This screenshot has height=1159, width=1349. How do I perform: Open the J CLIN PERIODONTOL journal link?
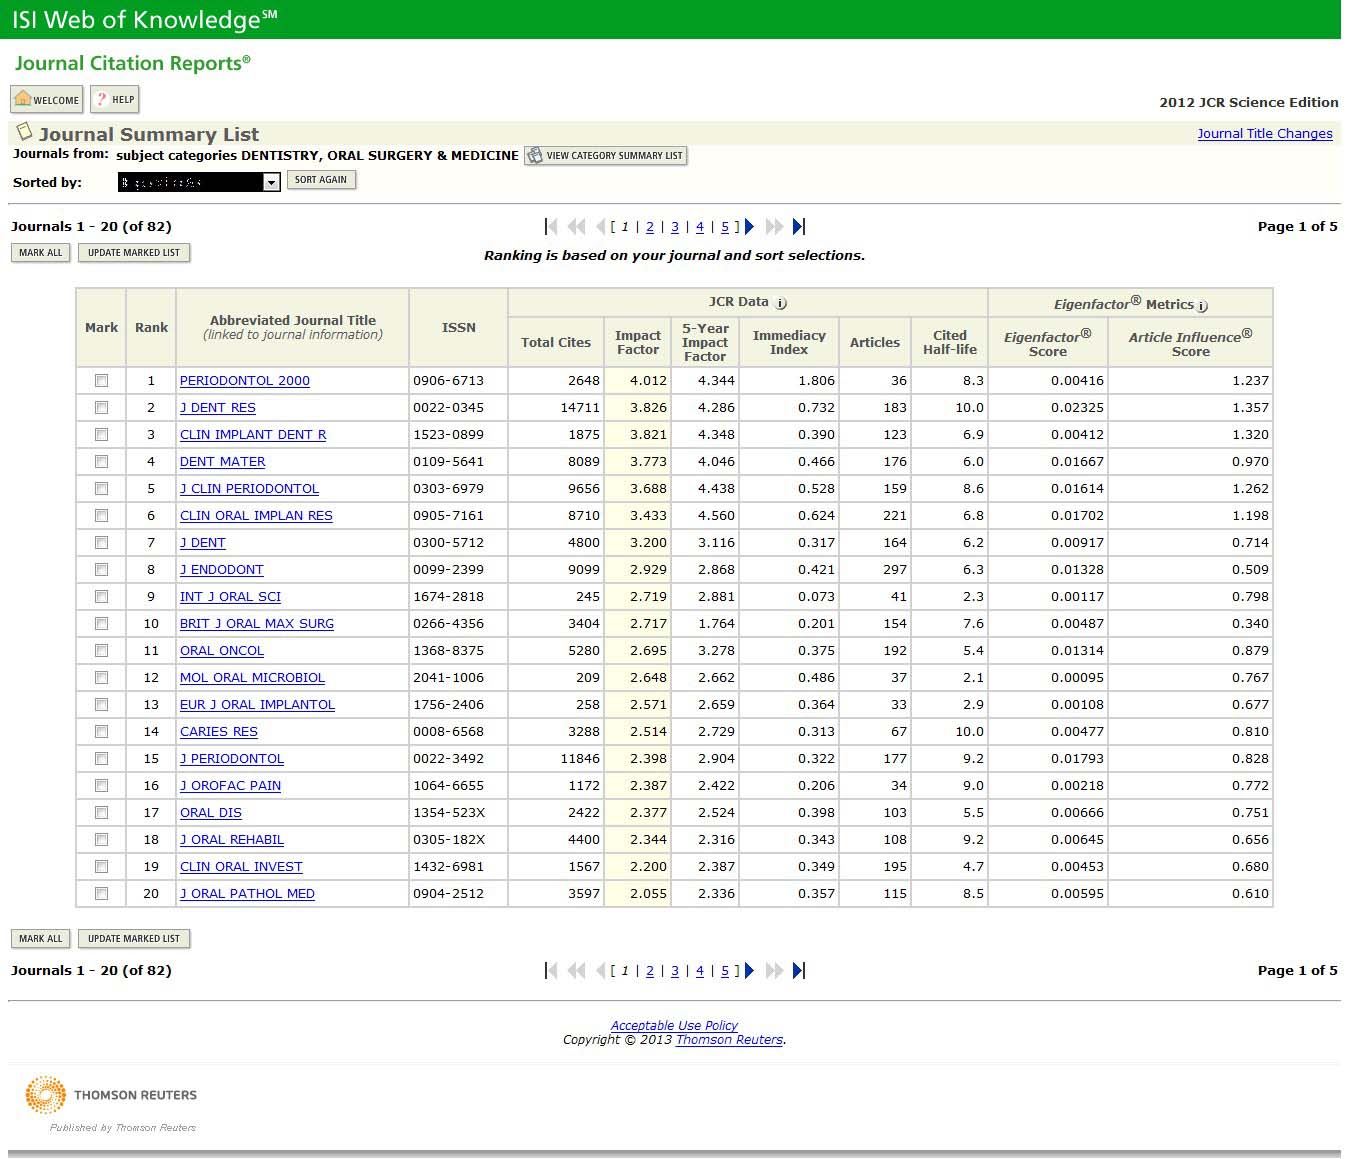click(249, 489)
